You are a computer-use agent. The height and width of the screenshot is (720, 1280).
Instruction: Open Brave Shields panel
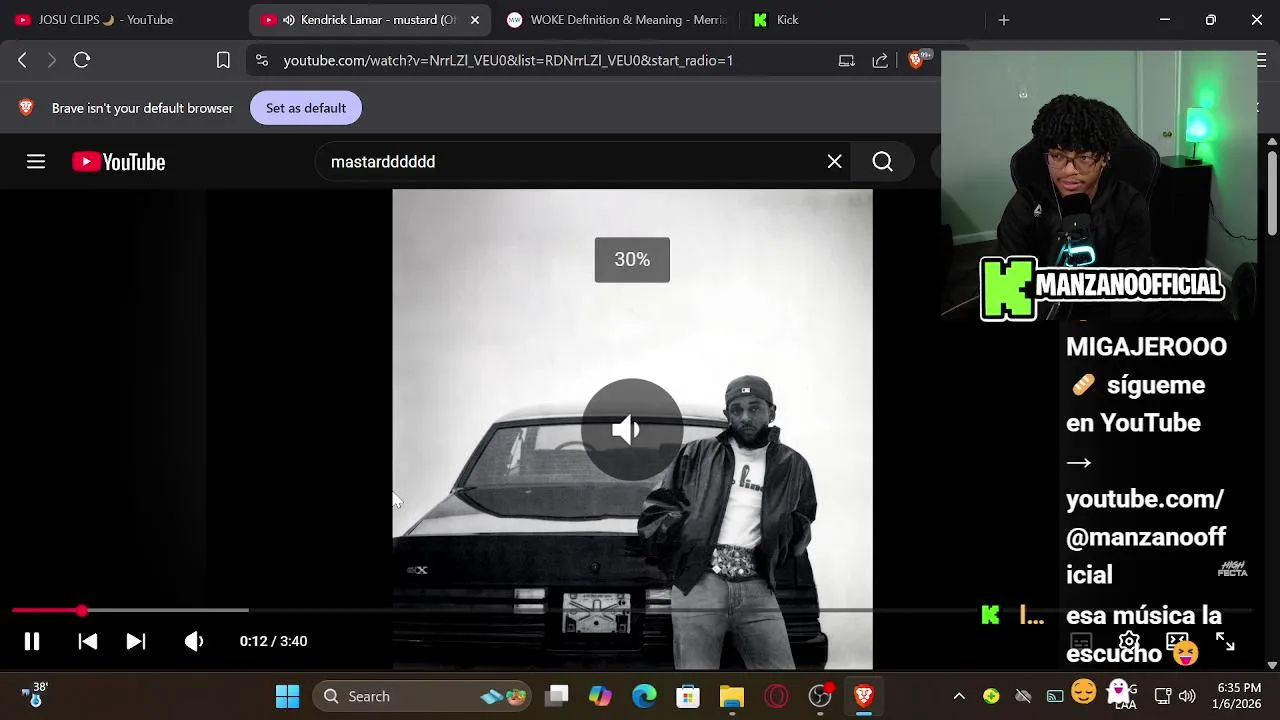pyautogui.click(x=916, y=60)
